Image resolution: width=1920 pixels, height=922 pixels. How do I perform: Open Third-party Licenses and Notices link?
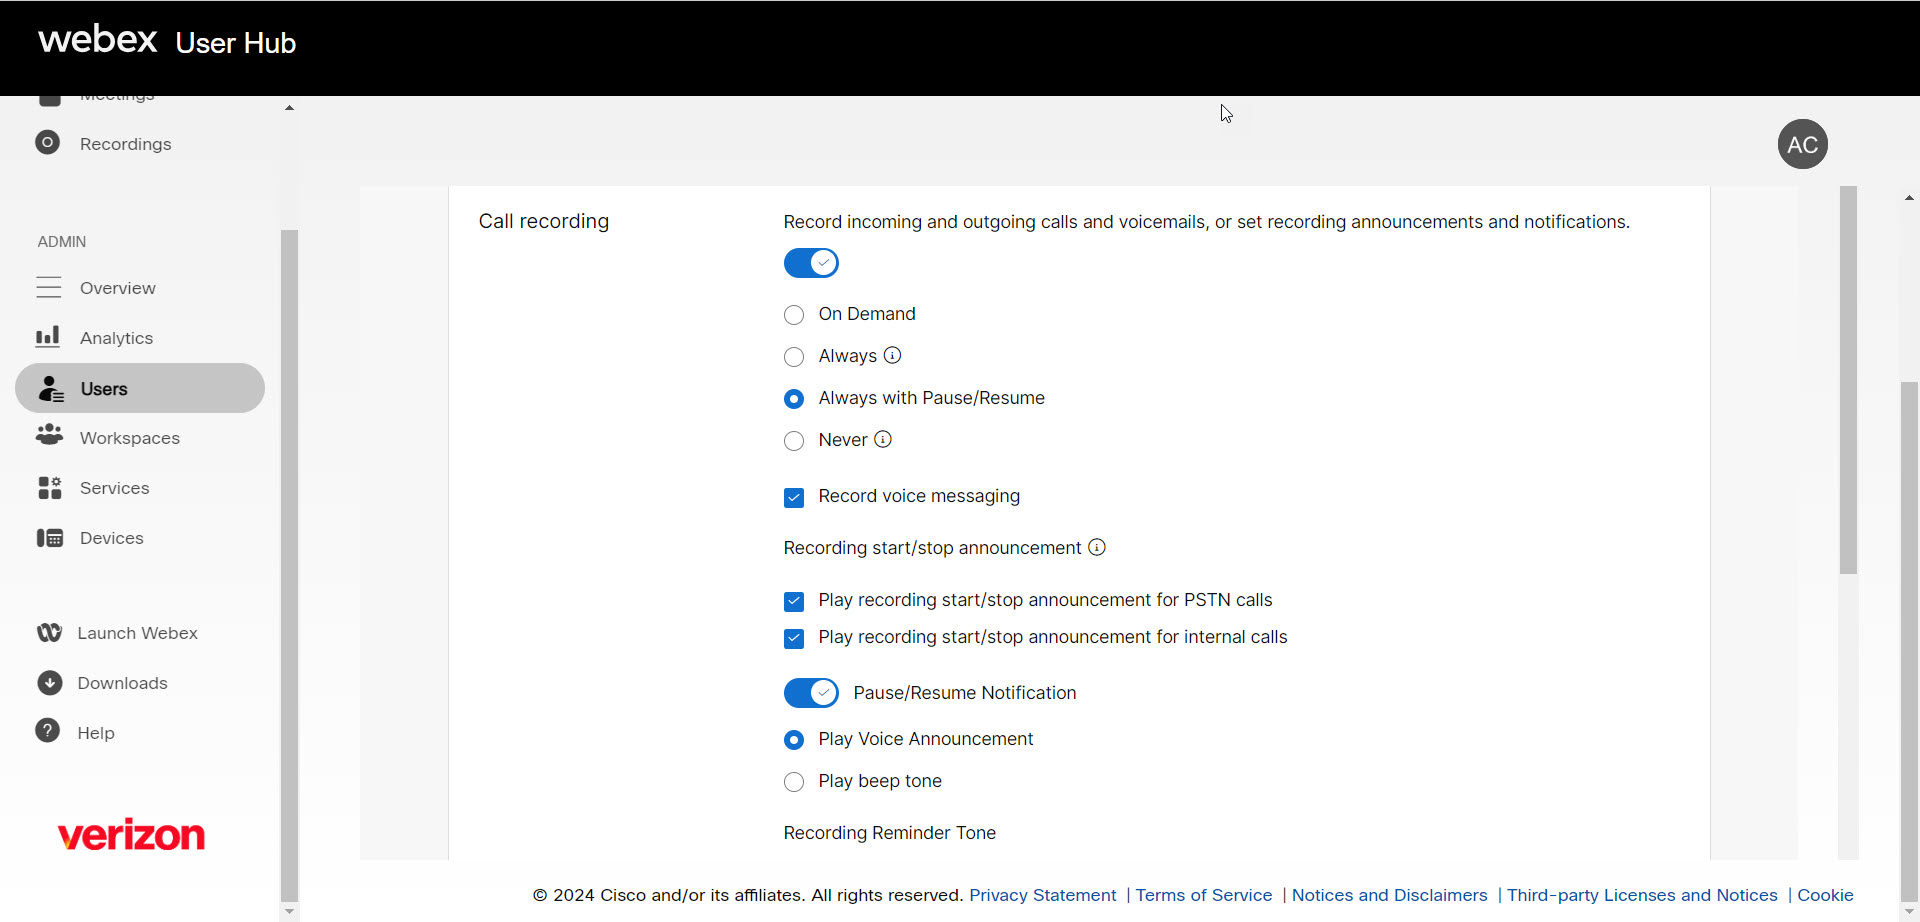click(1642, 895)
